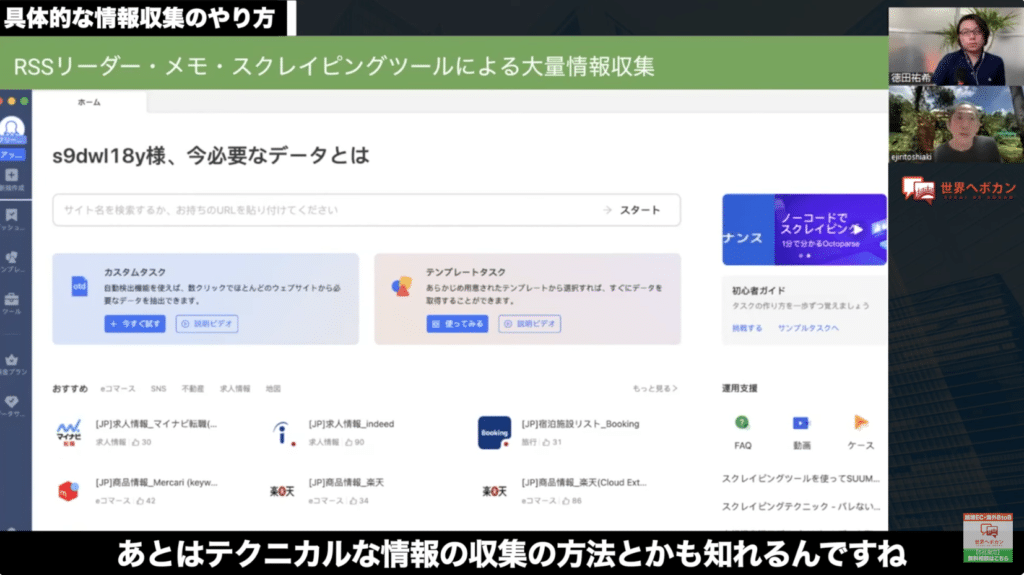
Task: Click the もっと見る link
Action: pos(655,389)
